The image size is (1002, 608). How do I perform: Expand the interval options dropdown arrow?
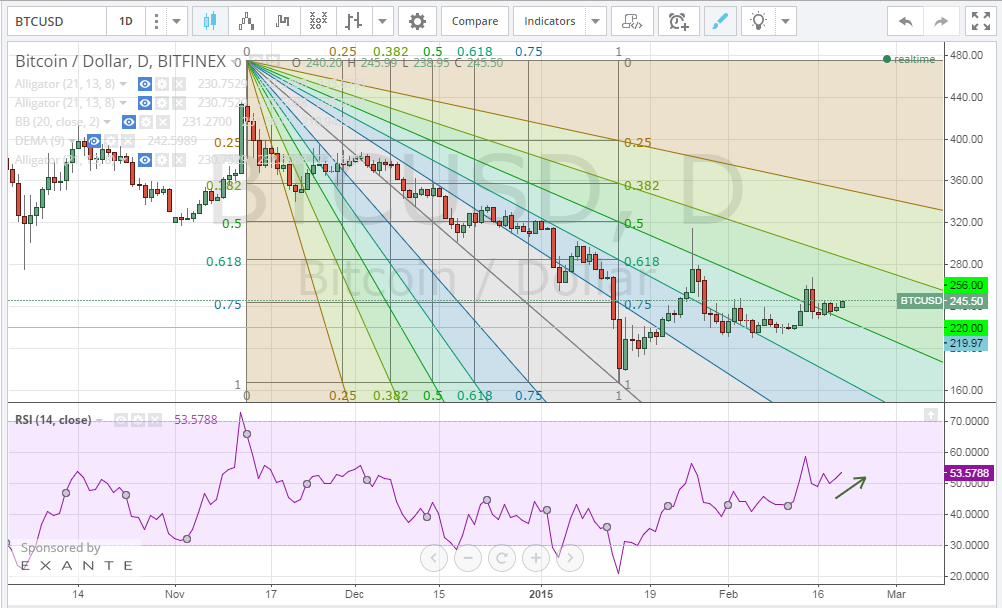[178, 20]
